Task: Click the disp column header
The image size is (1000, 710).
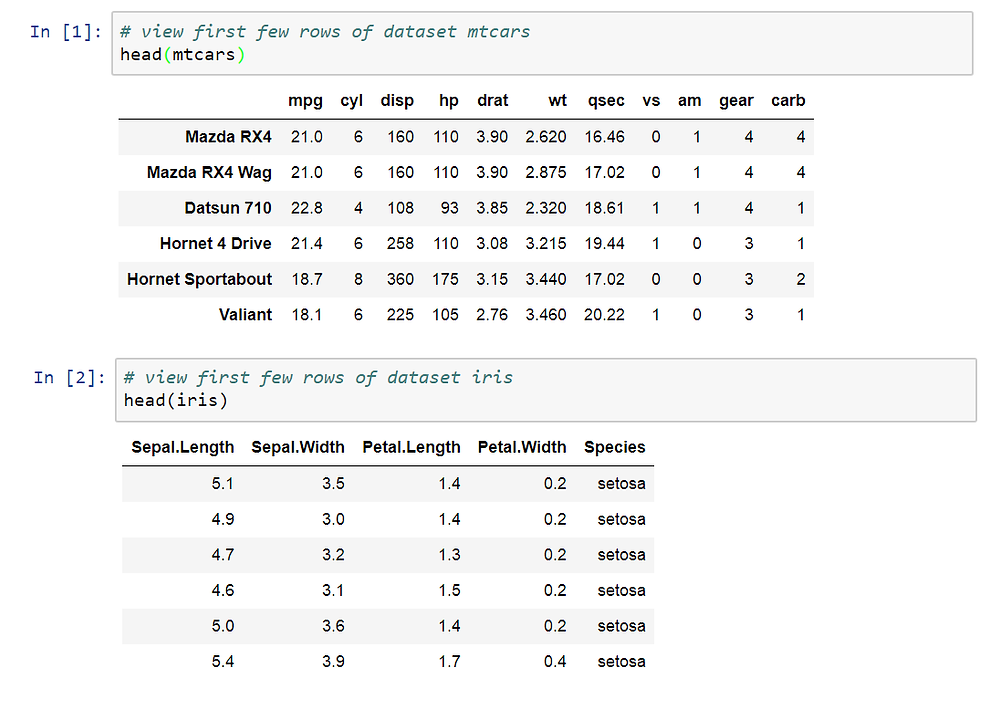Action: pyautogui.click(x=397, y=100)
